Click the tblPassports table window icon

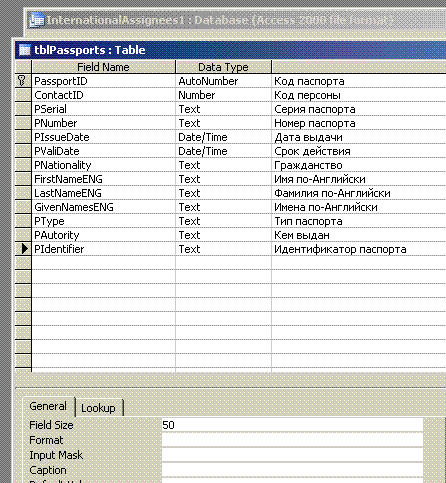tap(24, 50)
